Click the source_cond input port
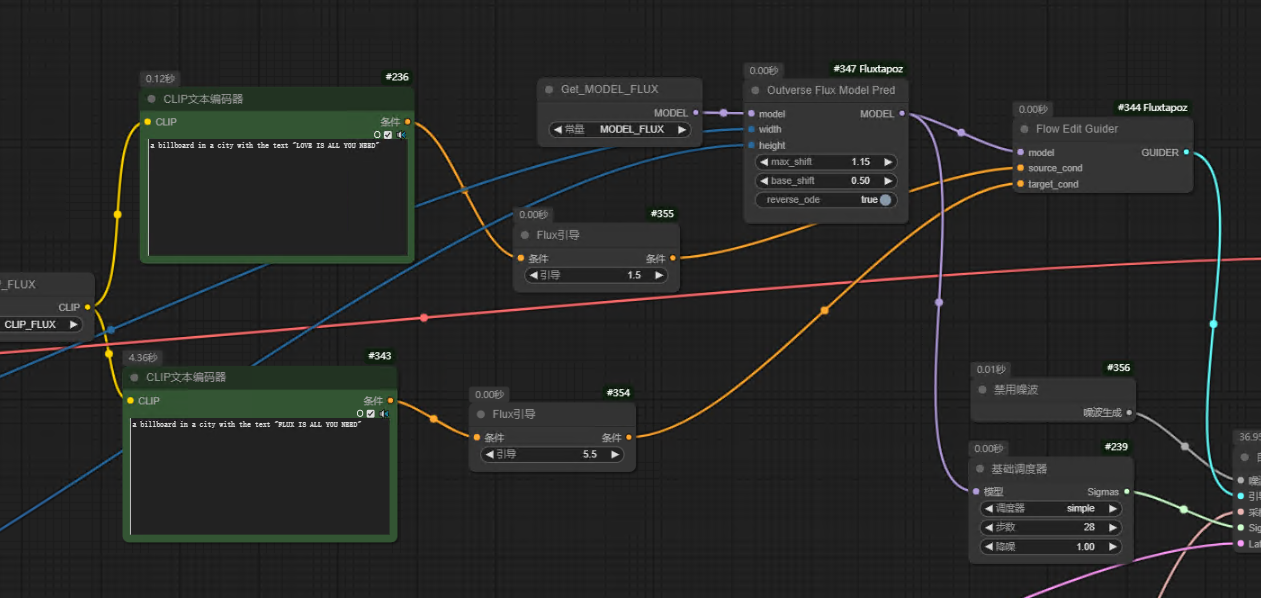Image resolution: width=1261 pixels, height=598 pixels. (x=1020, y=168)
